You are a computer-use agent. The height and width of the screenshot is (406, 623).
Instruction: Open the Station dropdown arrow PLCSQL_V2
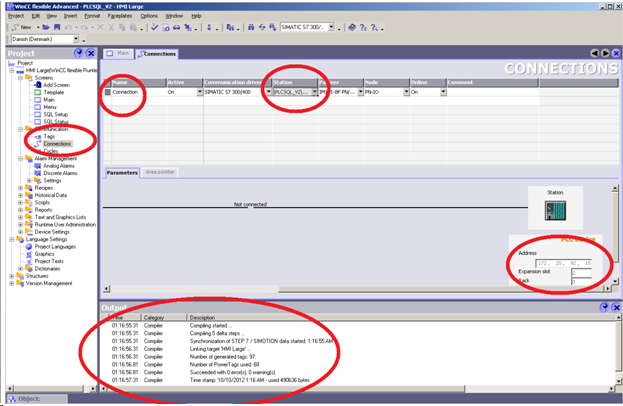tap(314, 92)
